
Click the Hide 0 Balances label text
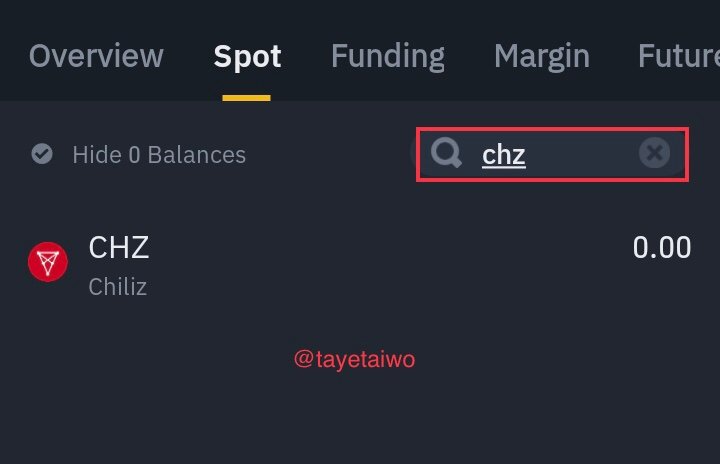[x=159, y=155]
